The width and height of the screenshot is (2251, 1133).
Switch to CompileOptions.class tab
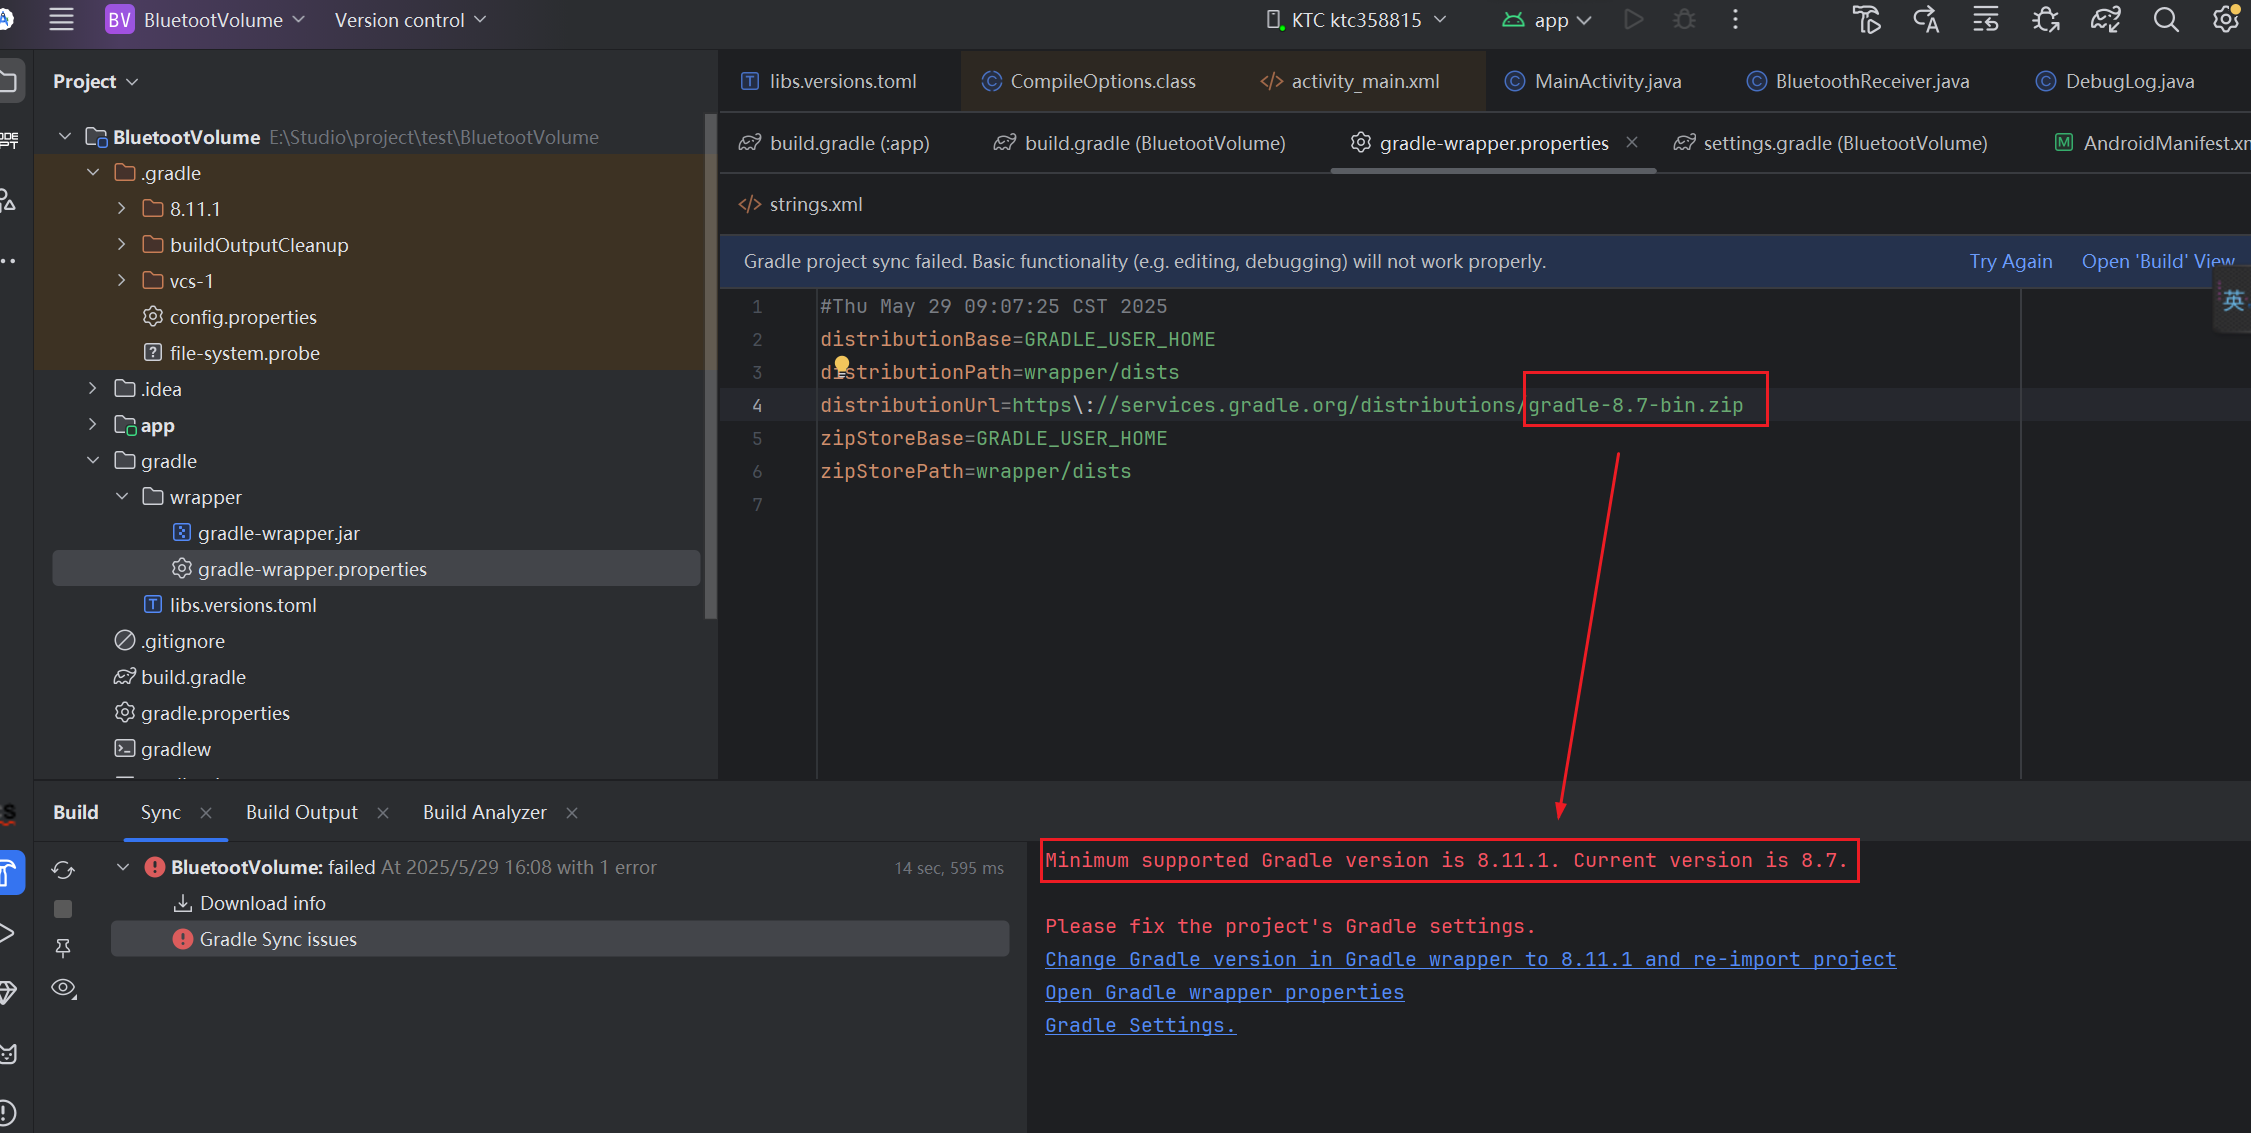(1089, 81)
